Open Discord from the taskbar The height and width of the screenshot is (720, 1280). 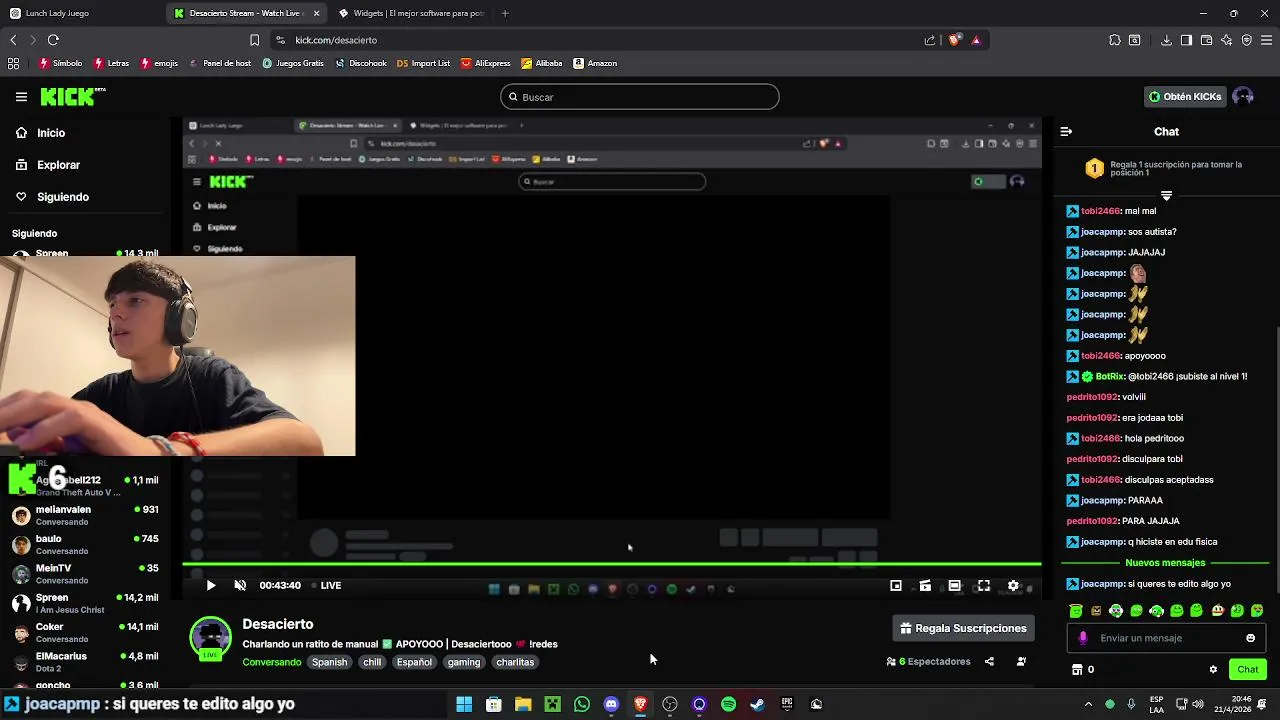click(x=611, y=704)
